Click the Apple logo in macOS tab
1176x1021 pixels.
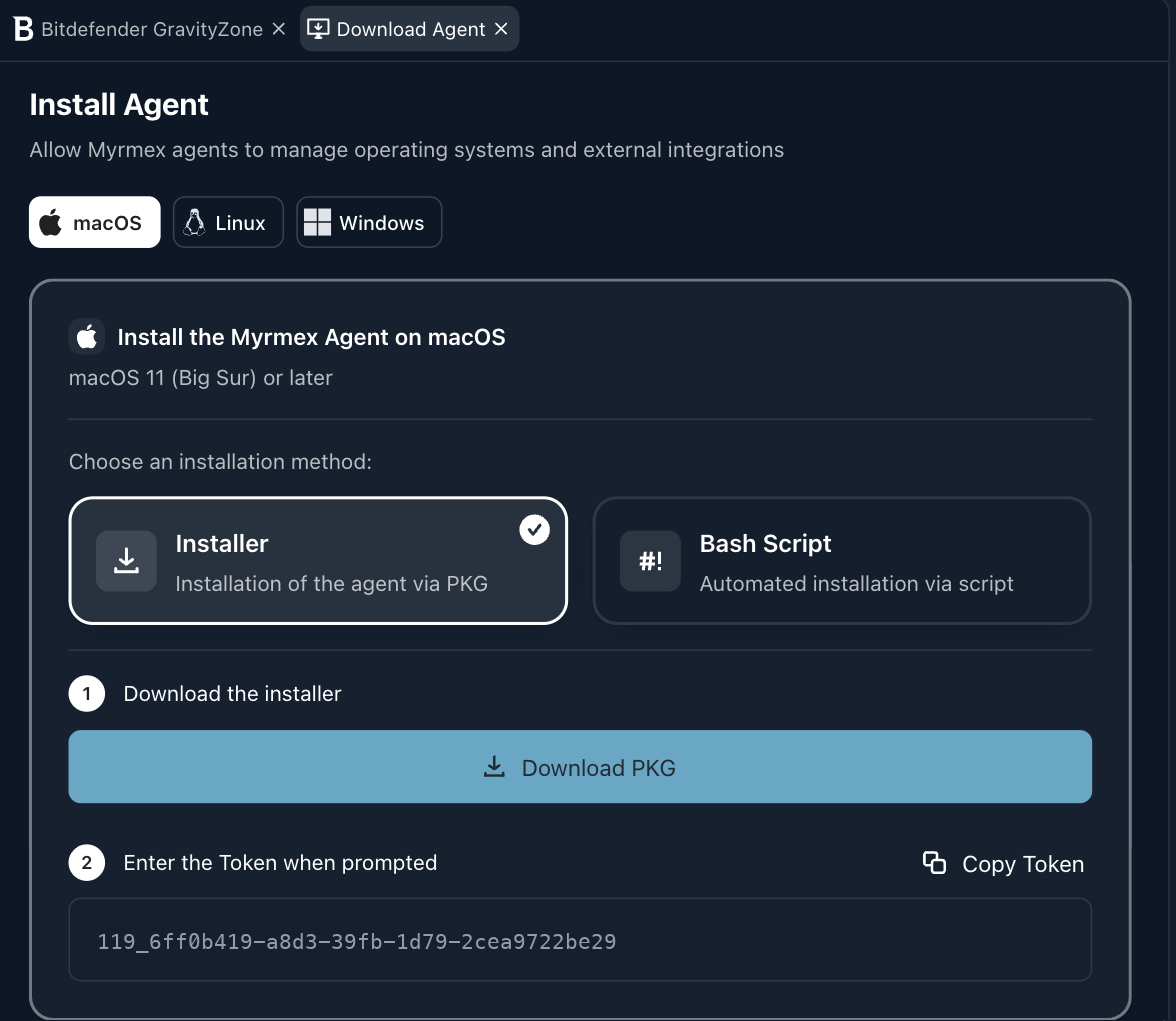pyautogui.click(x=50, y=222)
